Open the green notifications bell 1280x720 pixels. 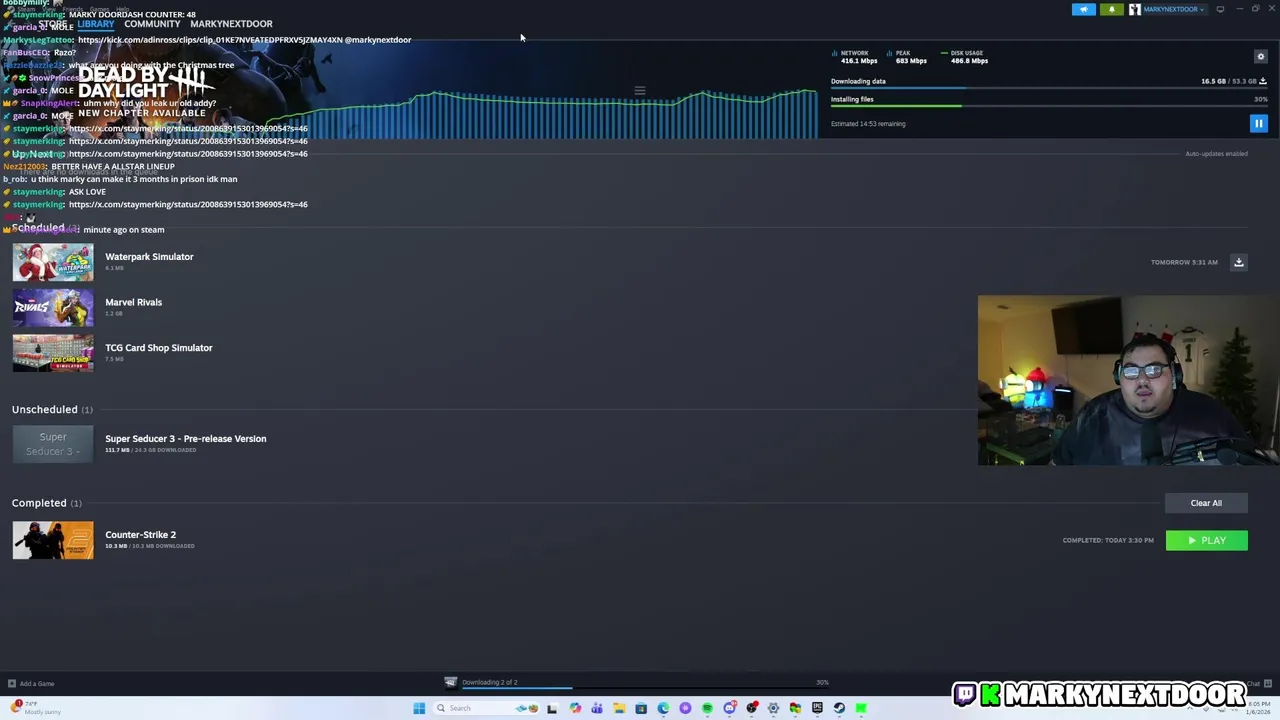(1111, 9)
